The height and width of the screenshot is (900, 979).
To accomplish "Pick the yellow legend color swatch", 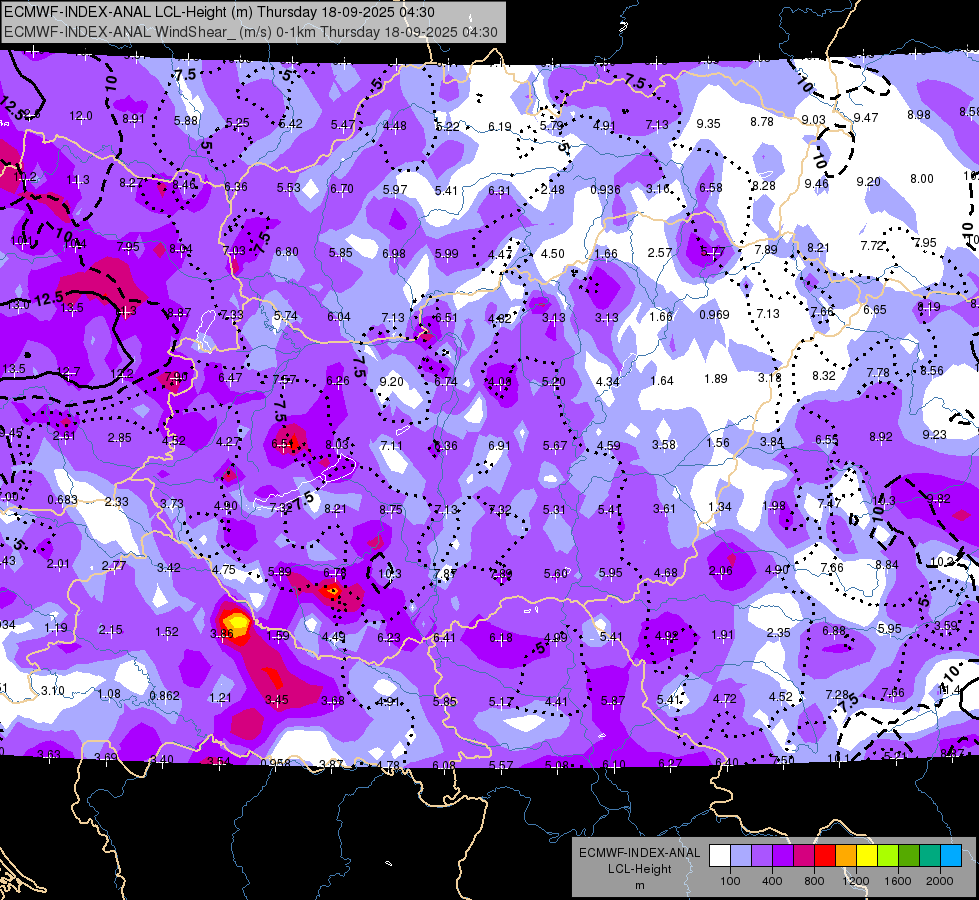I will [867, 856].
